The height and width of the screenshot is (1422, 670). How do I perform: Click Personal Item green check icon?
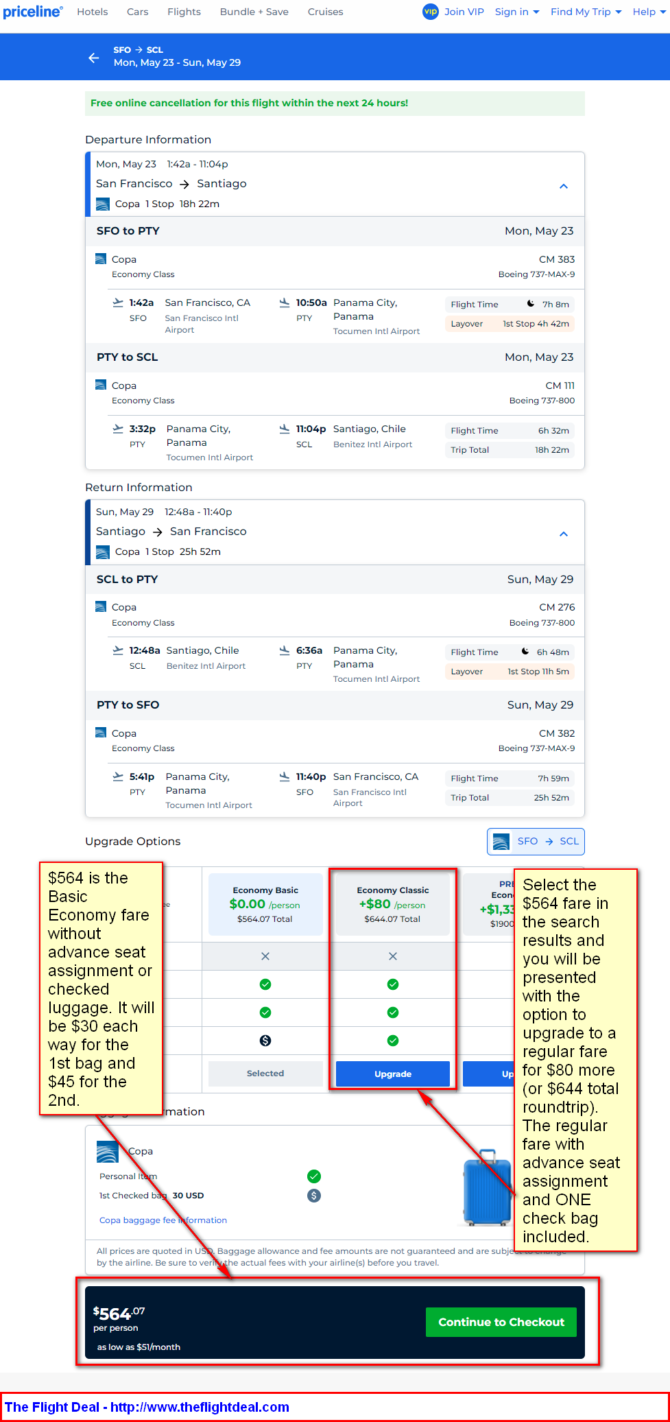pyautogui.click(x=314, y=1177)
